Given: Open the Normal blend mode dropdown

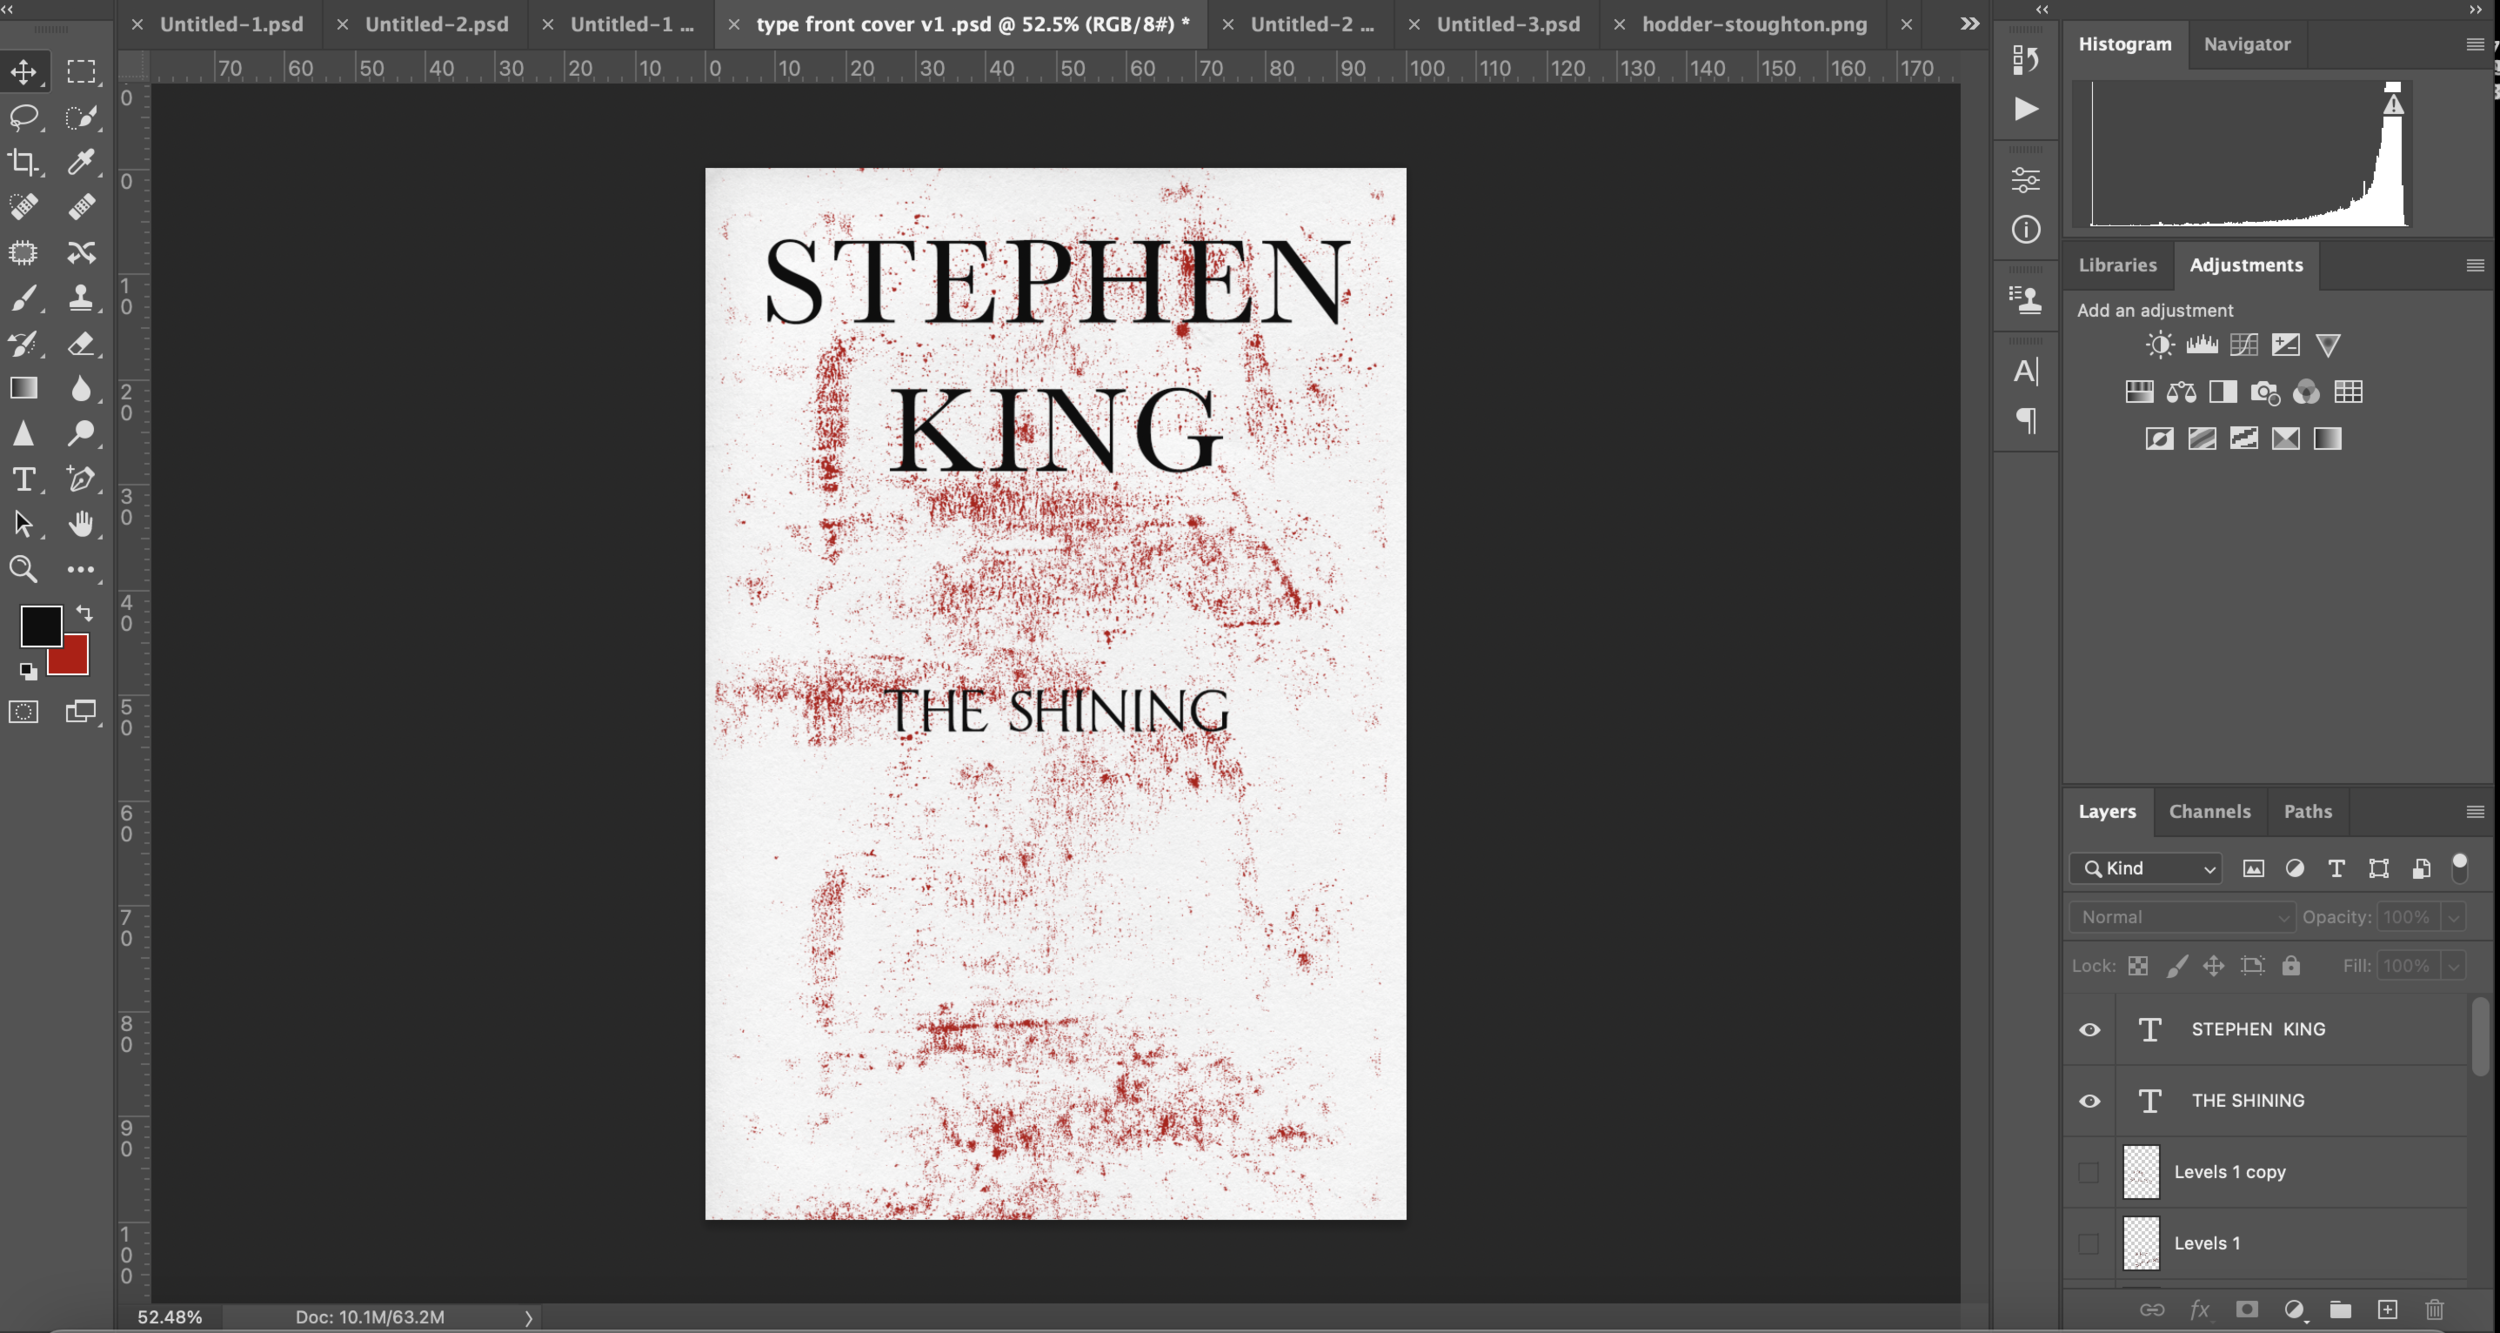Looking at the screenshot, I should (x=2182, y=917).
